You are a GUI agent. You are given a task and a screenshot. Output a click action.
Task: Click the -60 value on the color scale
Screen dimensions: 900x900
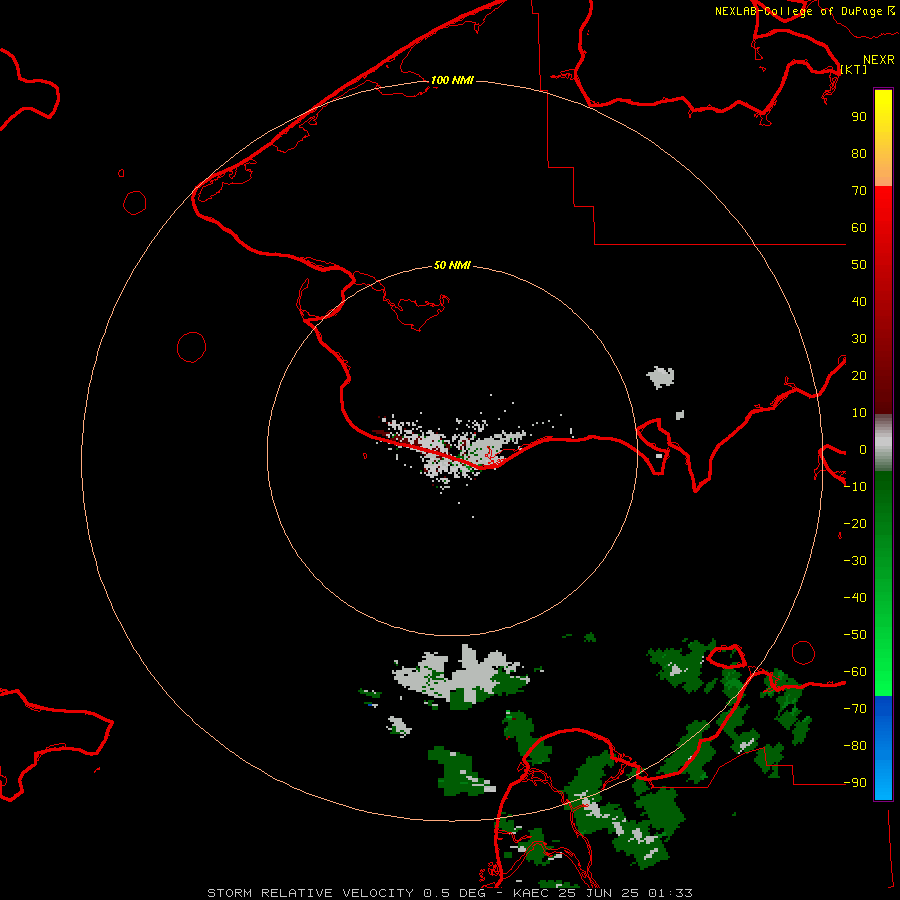[x=855, y=672]
